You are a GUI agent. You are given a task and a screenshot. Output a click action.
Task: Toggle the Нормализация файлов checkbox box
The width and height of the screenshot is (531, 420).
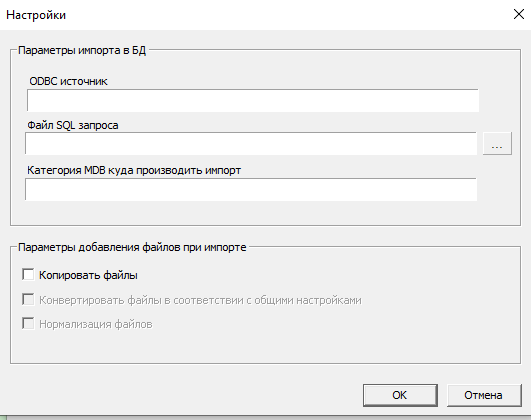(x=28, y=323)
